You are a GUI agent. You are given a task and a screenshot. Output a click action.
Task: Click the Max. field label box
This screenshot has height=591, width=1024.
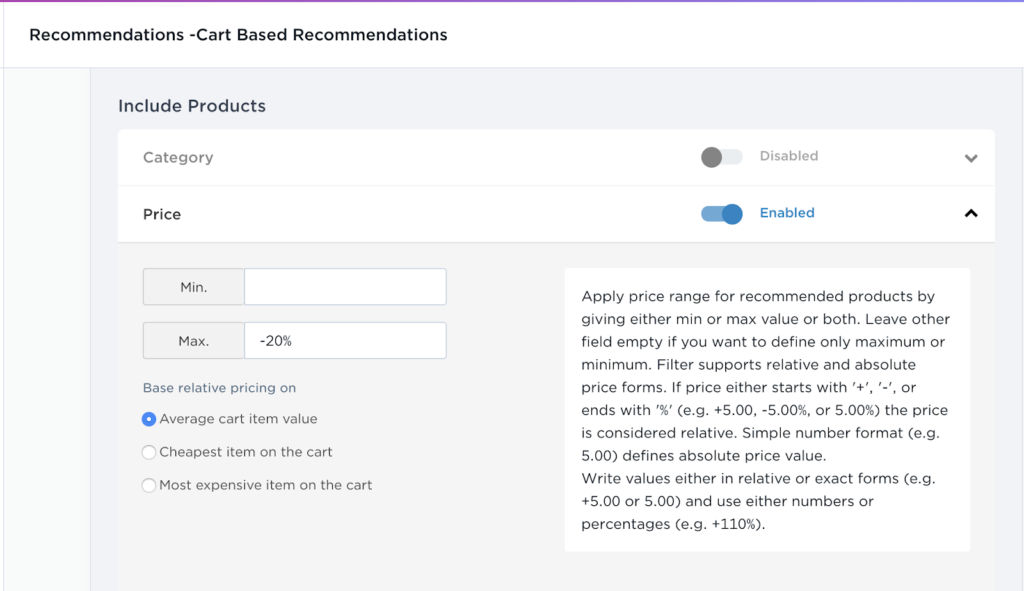[x=193, y=340]
